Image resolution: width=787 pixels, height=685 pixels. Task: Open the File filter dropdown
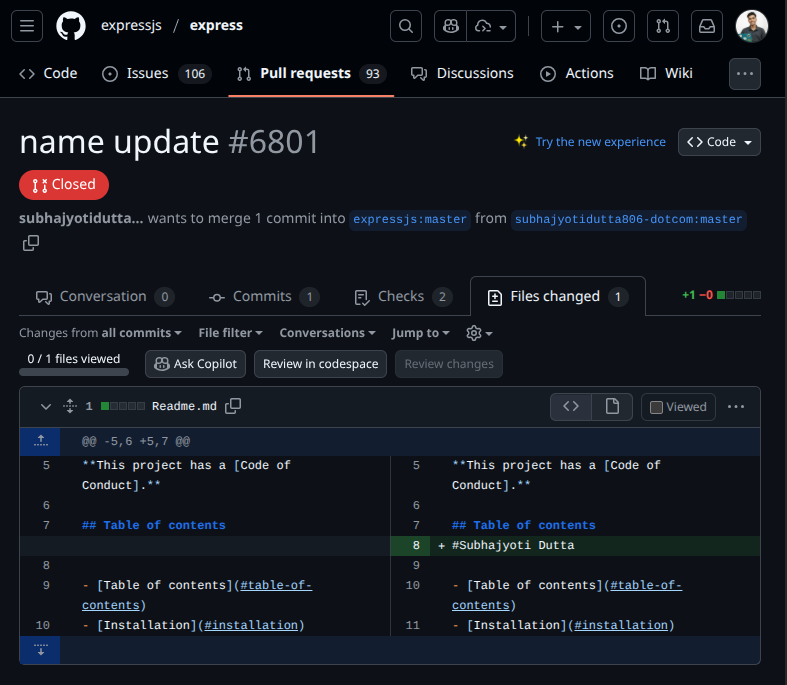(230, 333)
